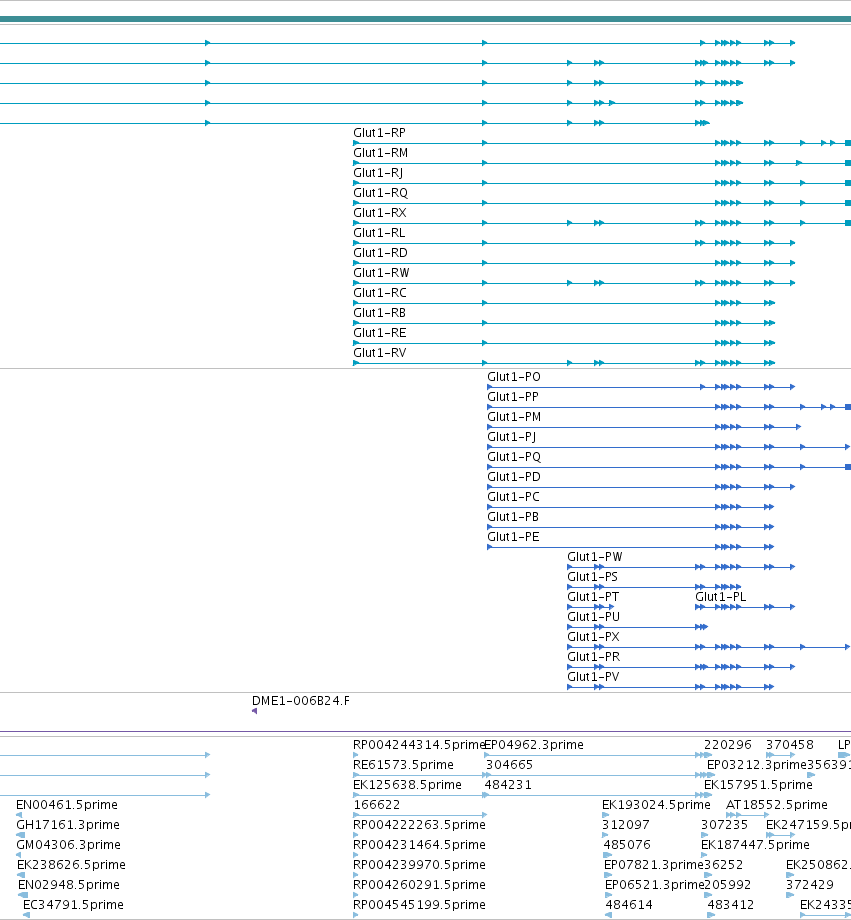The height and width of the screenshot is (920, 851).
Task: Select the Glut1-RB transcript label
Action: (379, 313)
